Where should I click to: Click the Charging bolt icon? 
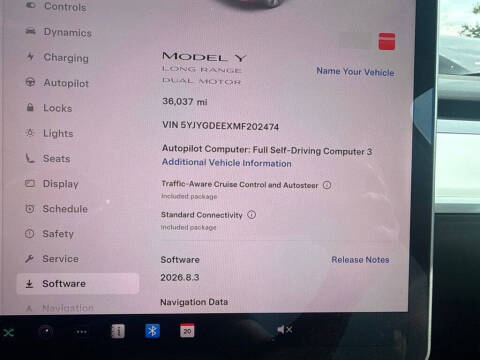tap(30, 56)
